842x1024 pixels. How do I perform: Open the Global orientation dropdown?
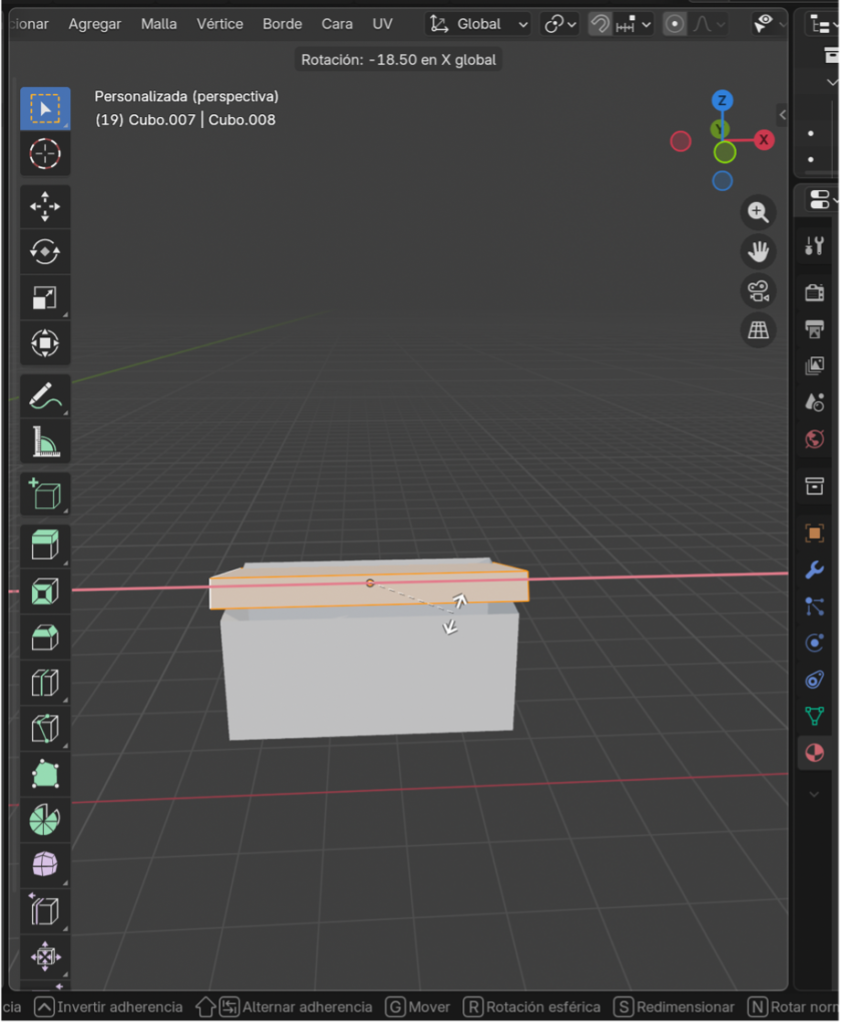tap(479, 24)
